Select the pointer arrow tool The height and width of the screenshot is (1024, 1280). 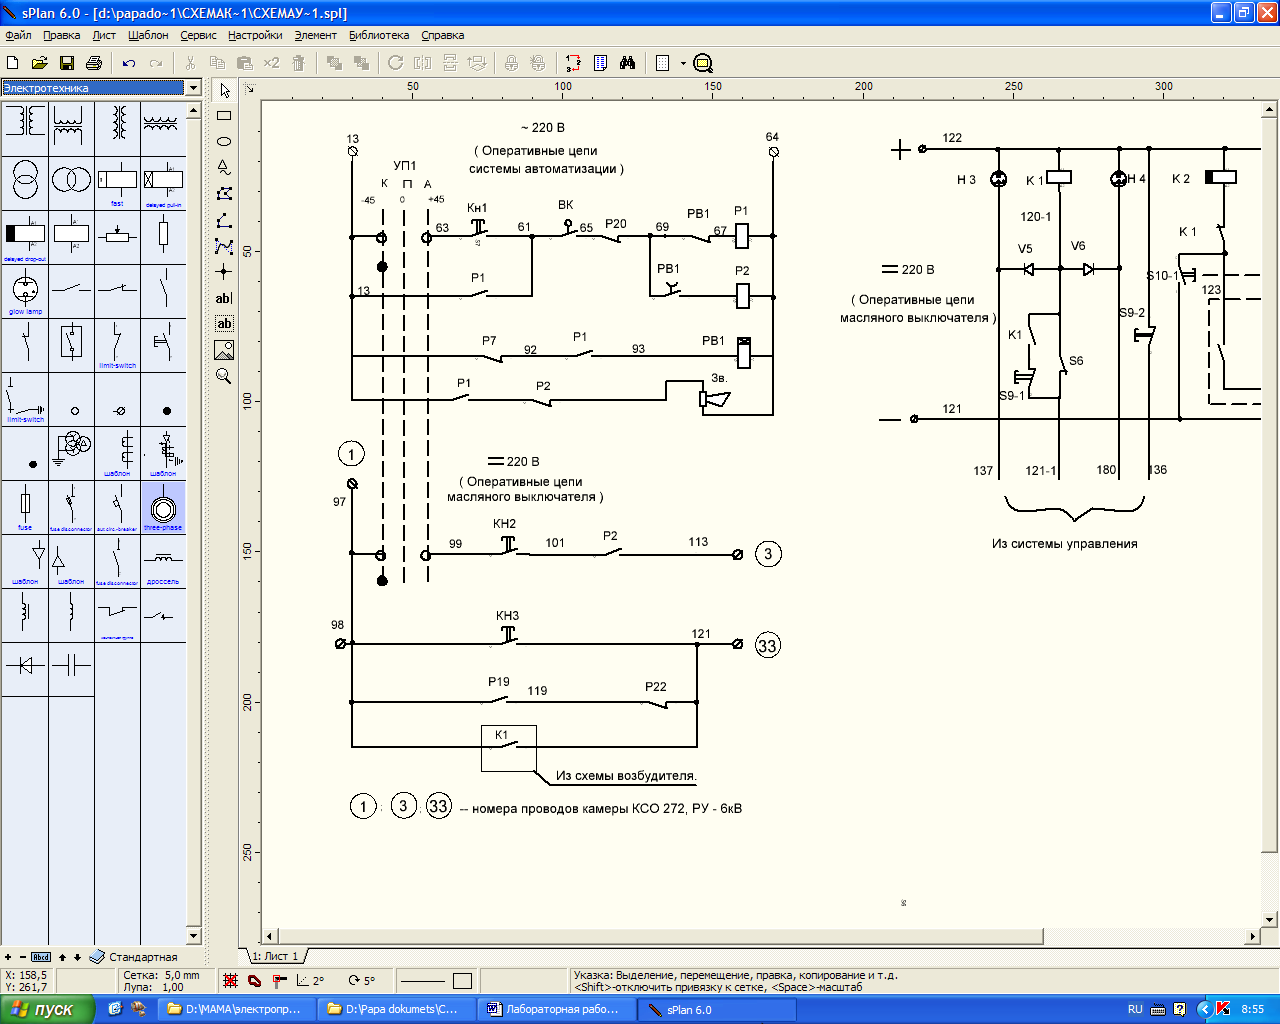click(224, 90)
